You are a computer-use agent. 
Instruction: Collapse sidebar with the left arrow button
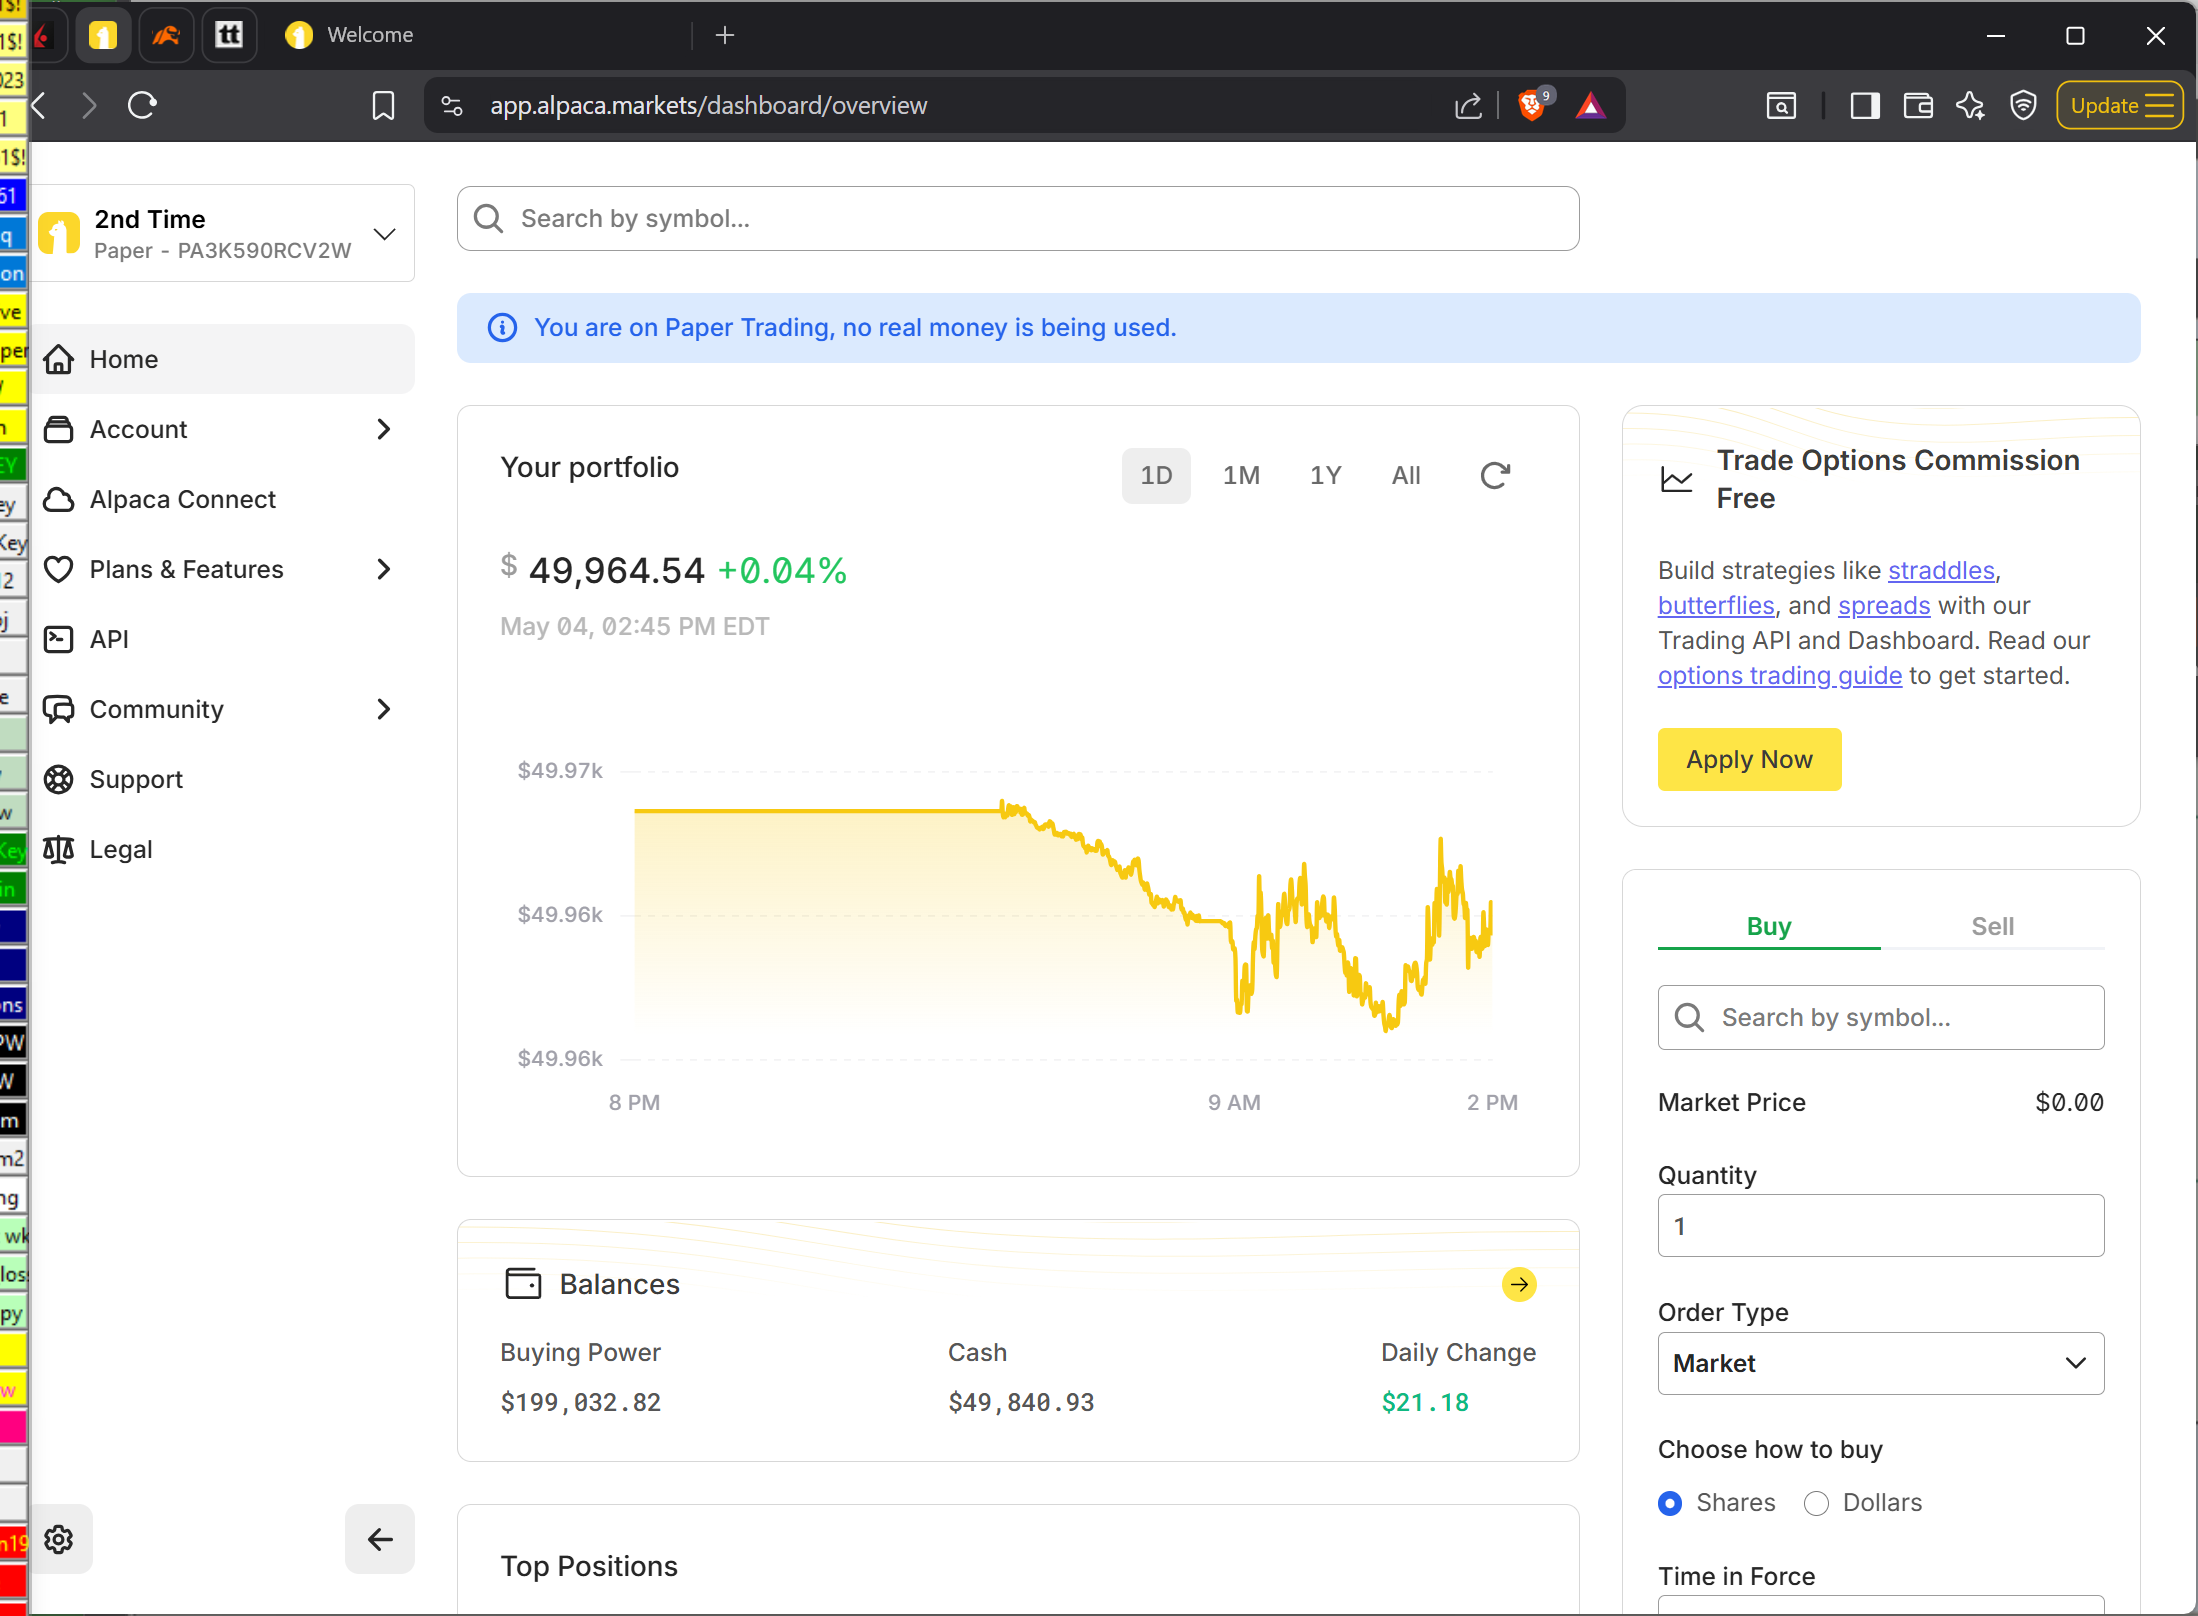click(380, 1539)
